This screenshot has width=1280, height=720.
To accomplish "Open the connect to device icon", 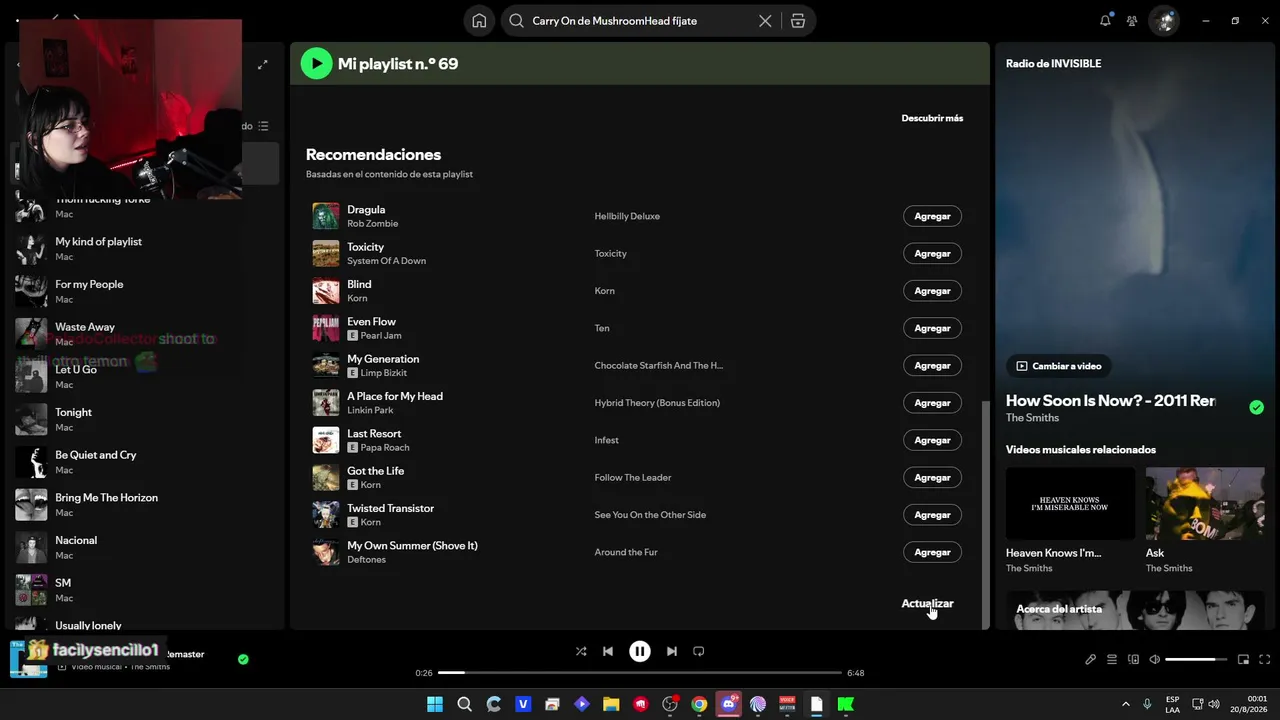I will coord(1134,659).
